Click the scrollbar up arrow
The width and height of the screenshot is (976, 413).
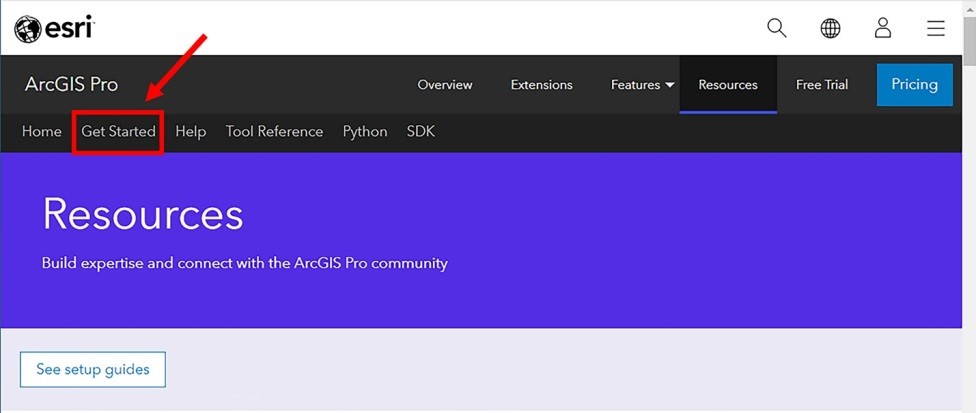click(969, 7)
